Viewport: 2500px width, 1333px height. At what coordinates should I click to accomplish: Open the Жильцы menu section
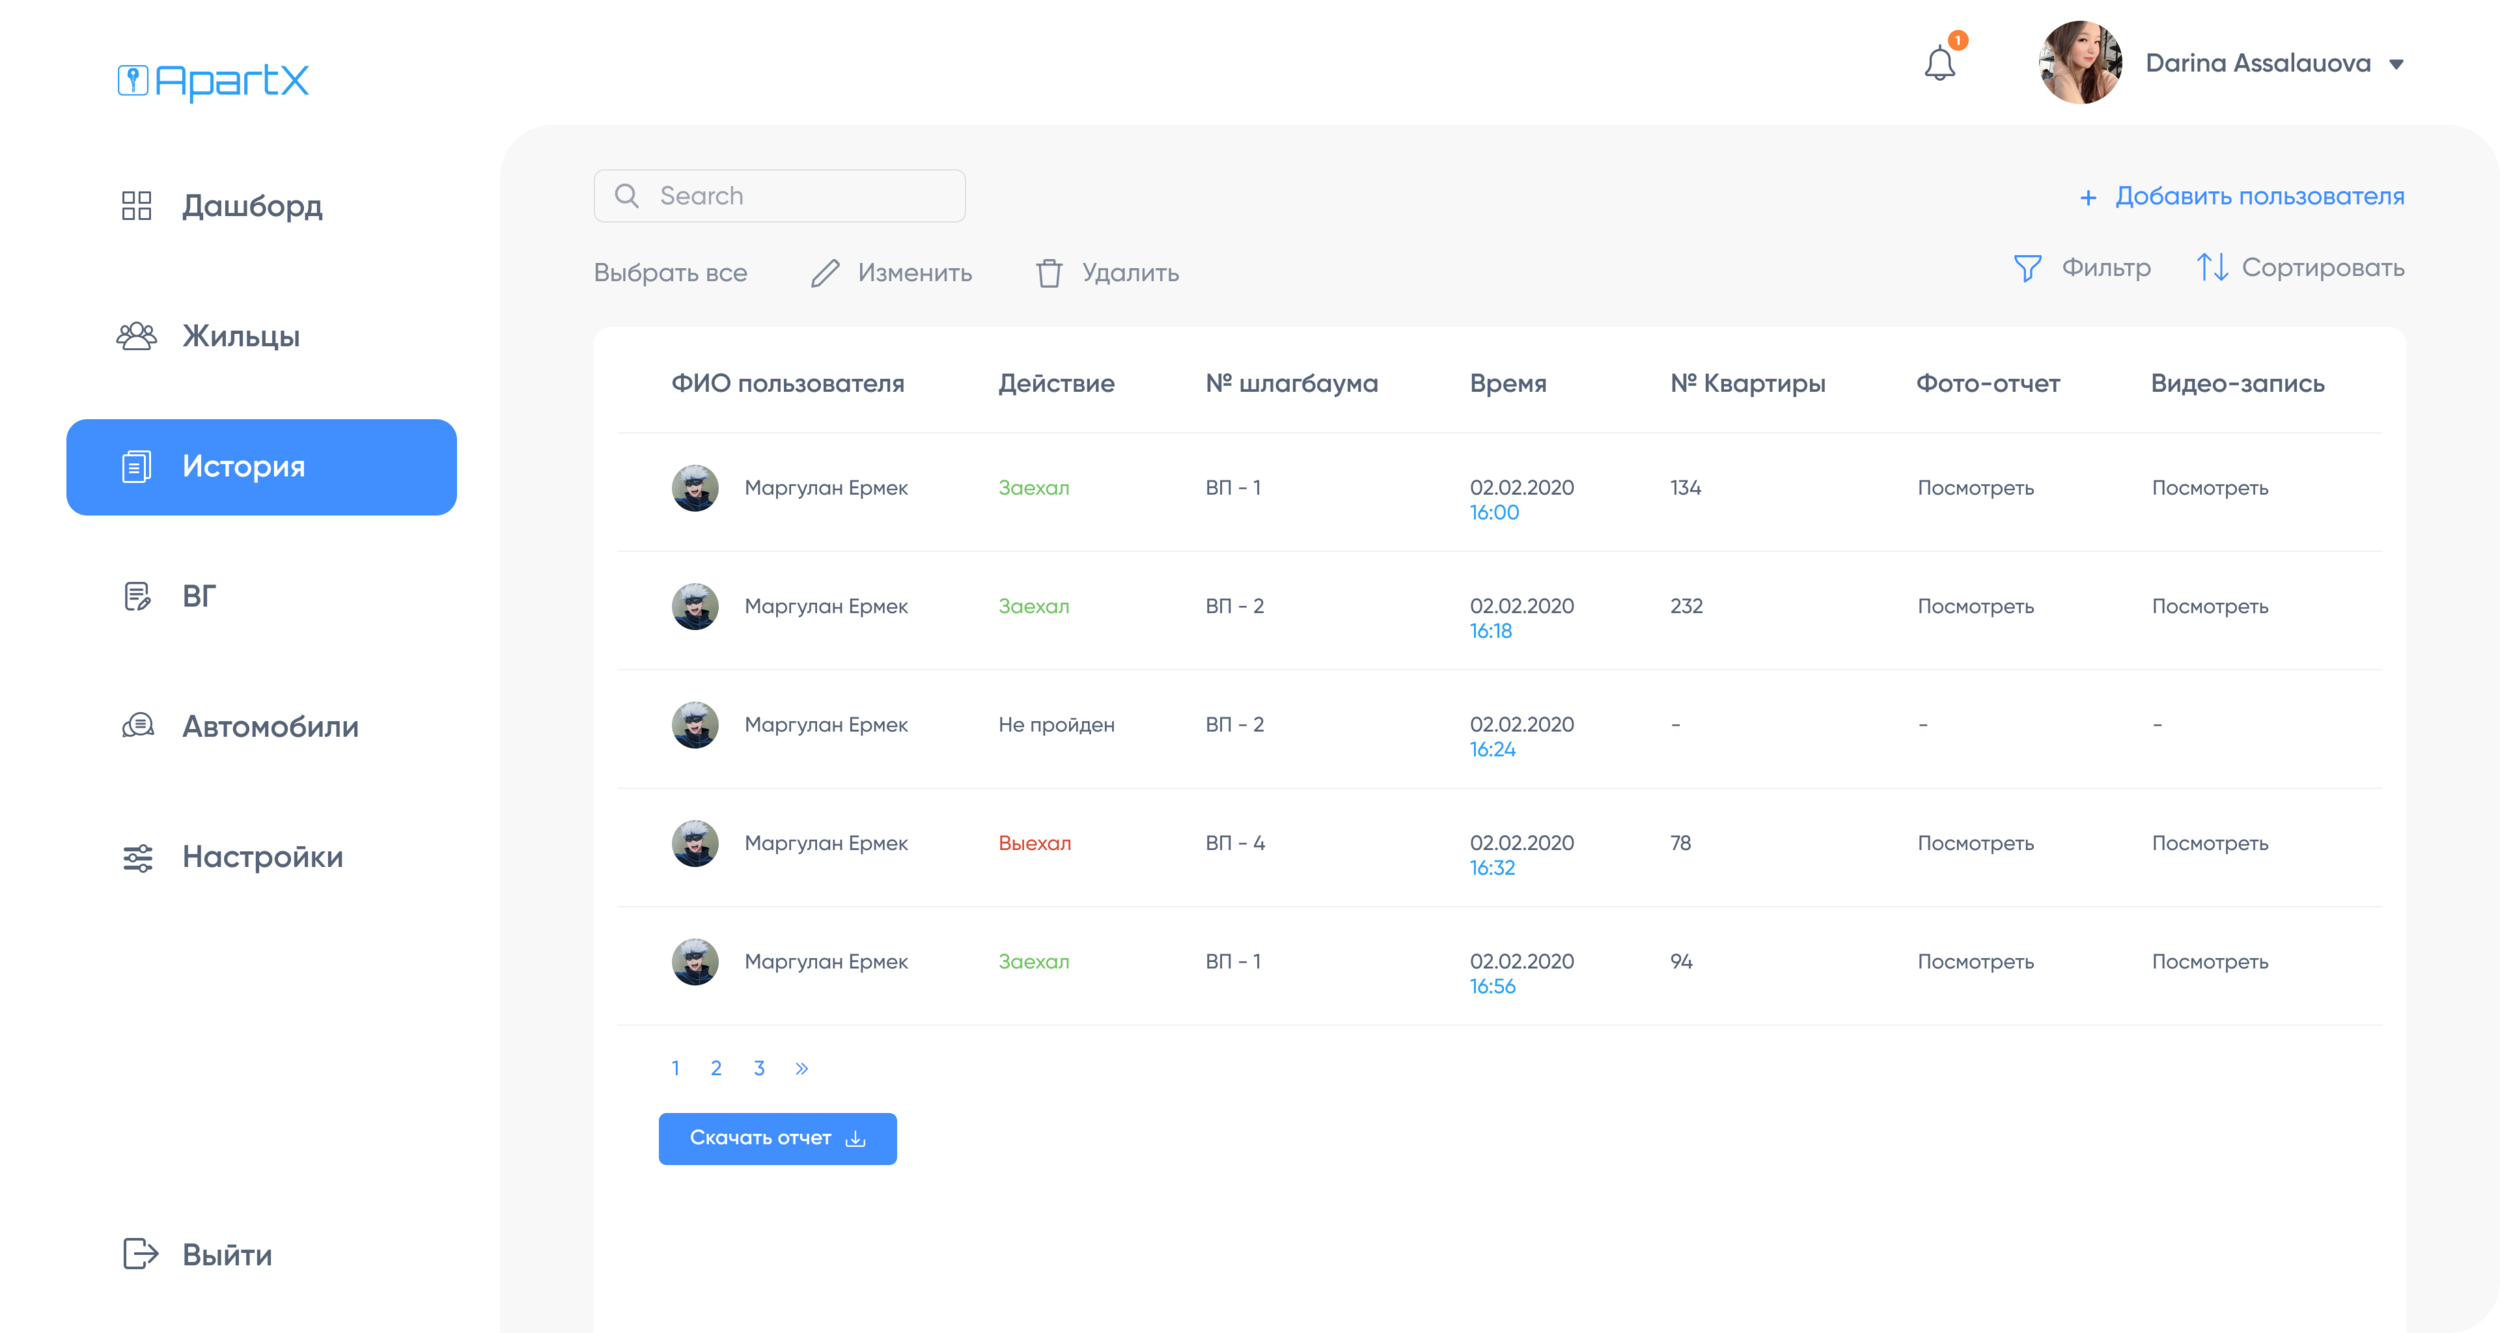coord(241,336)
